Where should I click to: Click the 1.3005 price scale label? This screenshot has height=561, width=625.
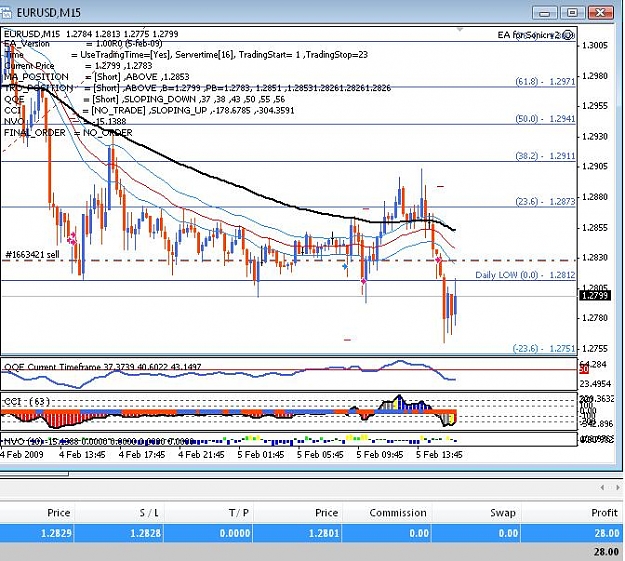[595, 45]
